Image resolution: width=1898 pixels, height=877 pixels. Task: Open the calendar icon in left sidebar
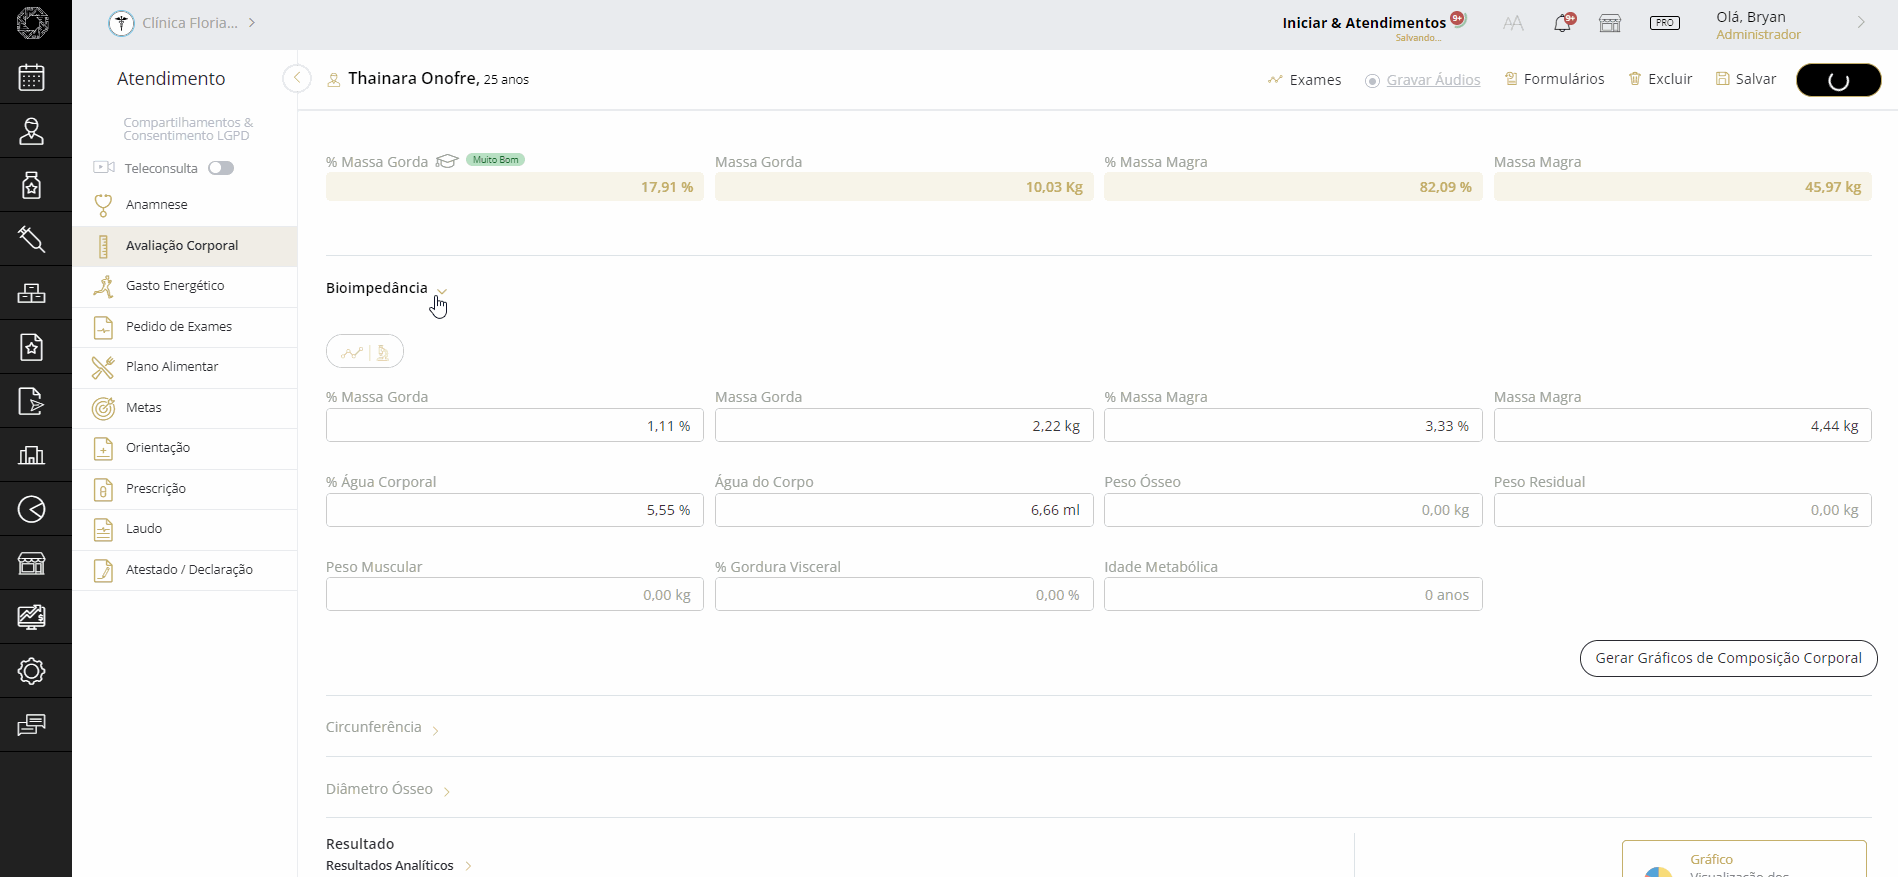pyautogui.click(x=32, y=77)
